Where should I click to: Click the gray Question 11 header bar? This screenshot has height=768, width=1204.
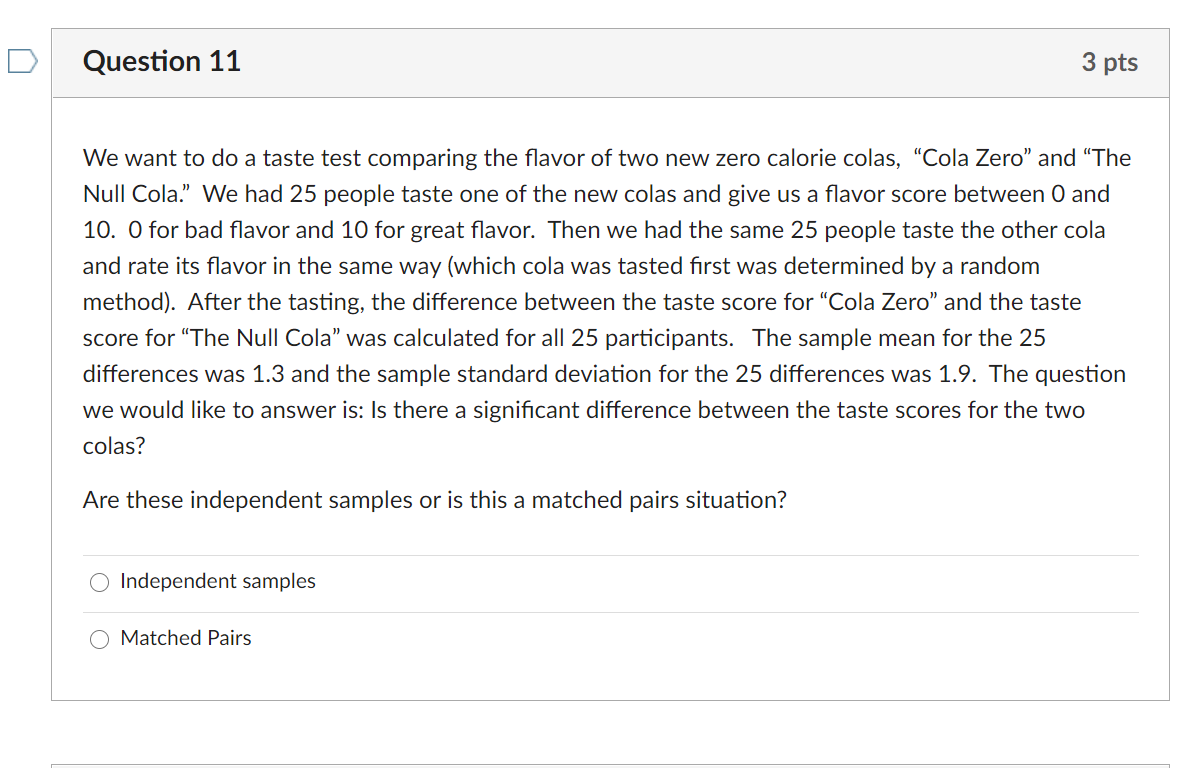(610, 63)
